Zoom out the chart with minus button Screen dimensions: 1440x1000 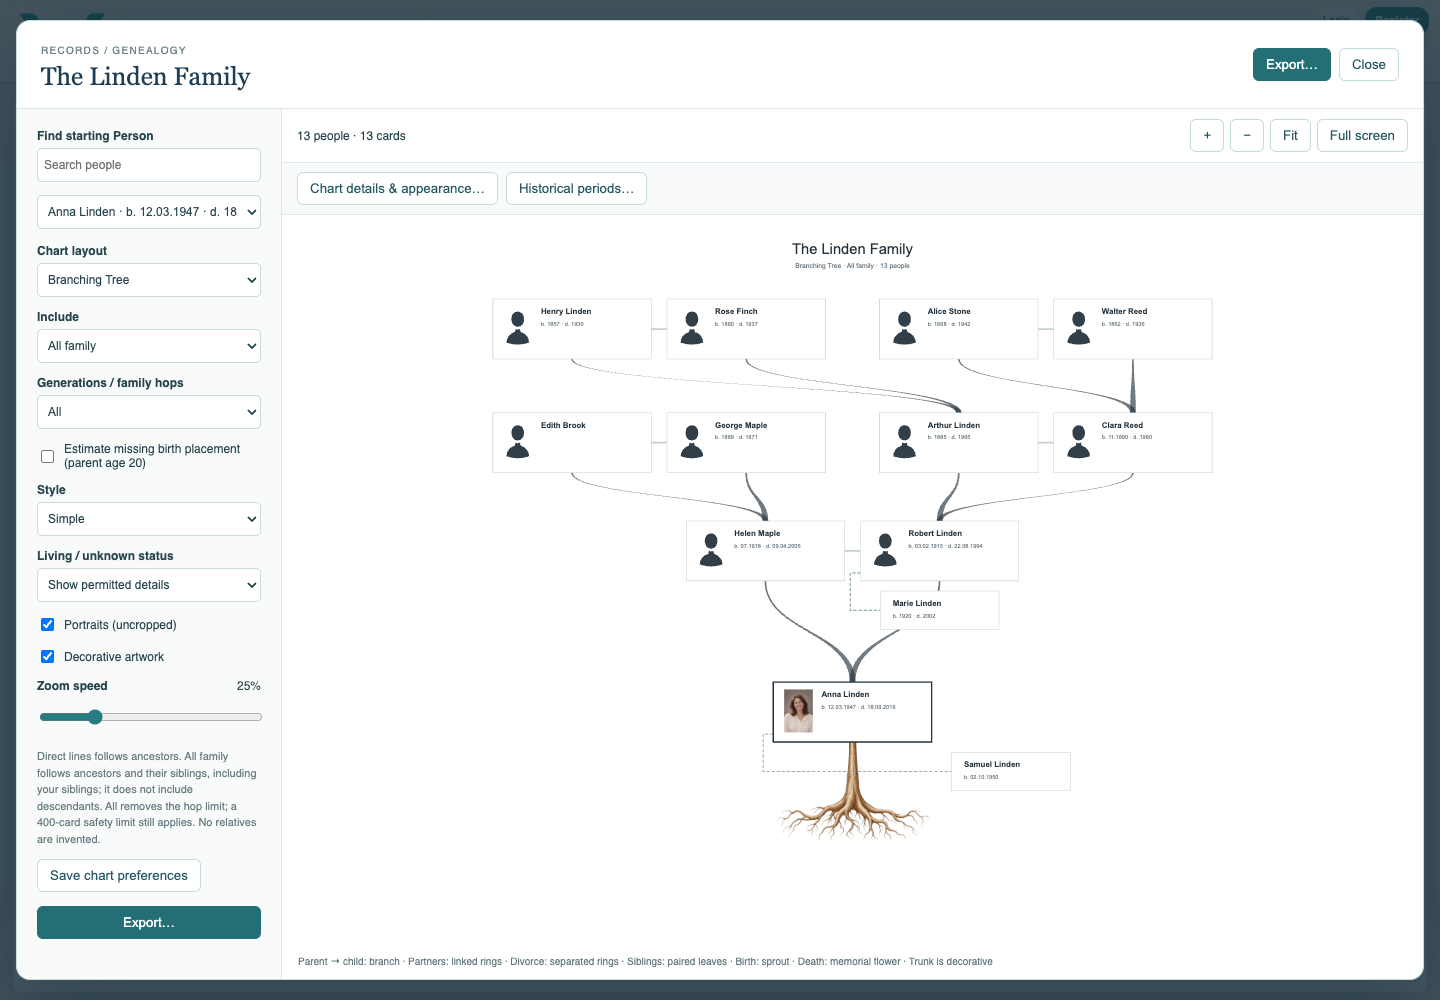1247,136
